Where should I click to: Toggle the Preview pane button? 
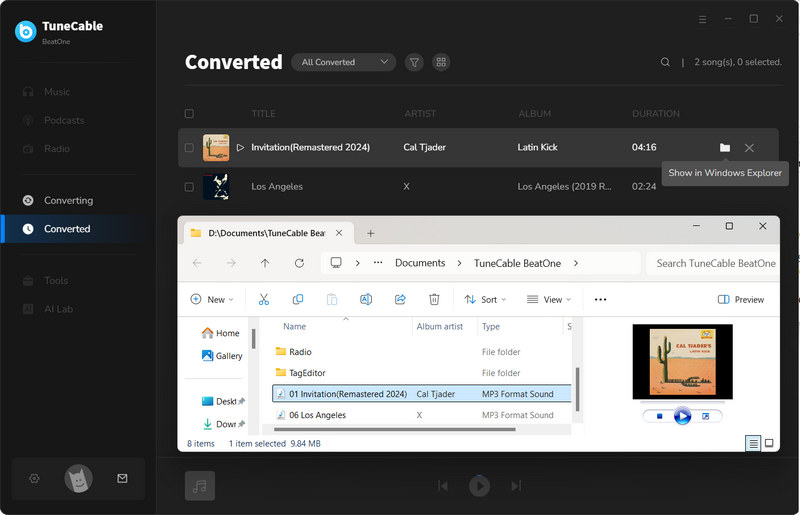(741, 300)
